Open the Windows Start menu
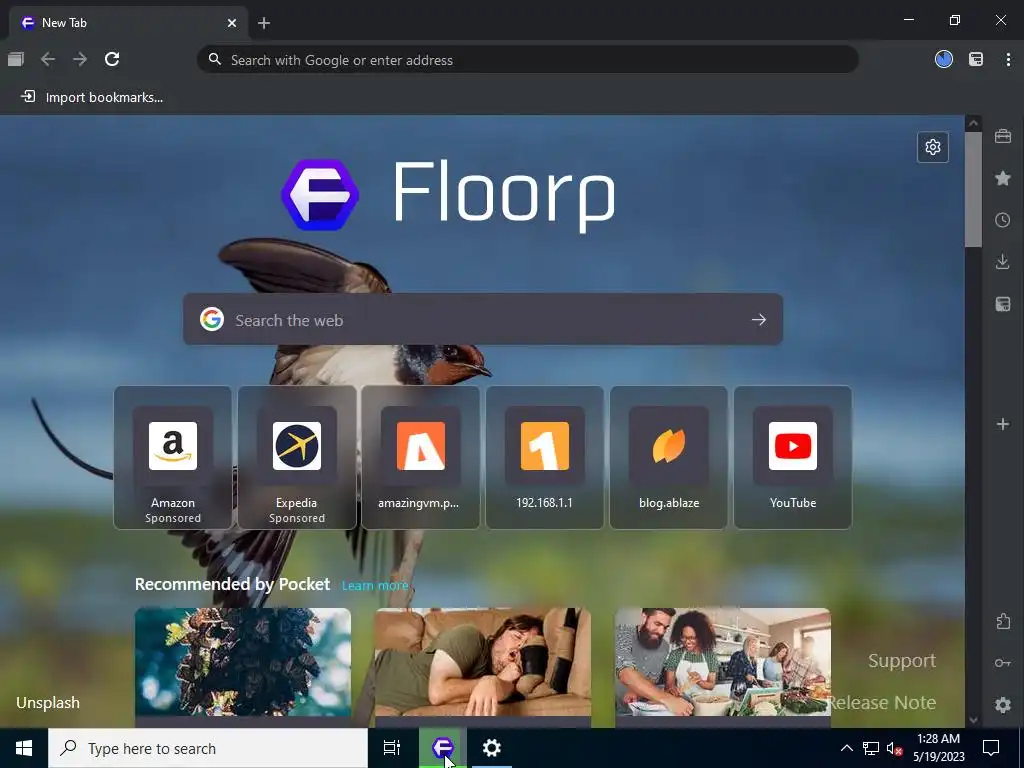This screenshot has height=768, width=1024. [x=24, y=748]
